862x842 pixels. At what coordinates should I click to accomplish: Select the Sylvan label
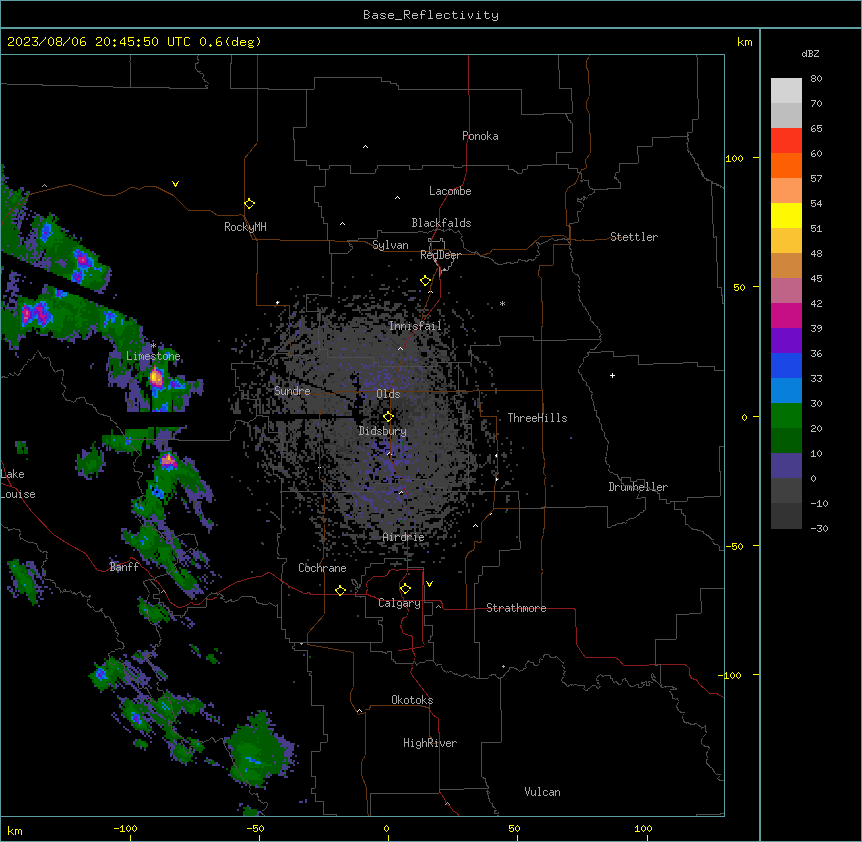click(x=390, y=245)
